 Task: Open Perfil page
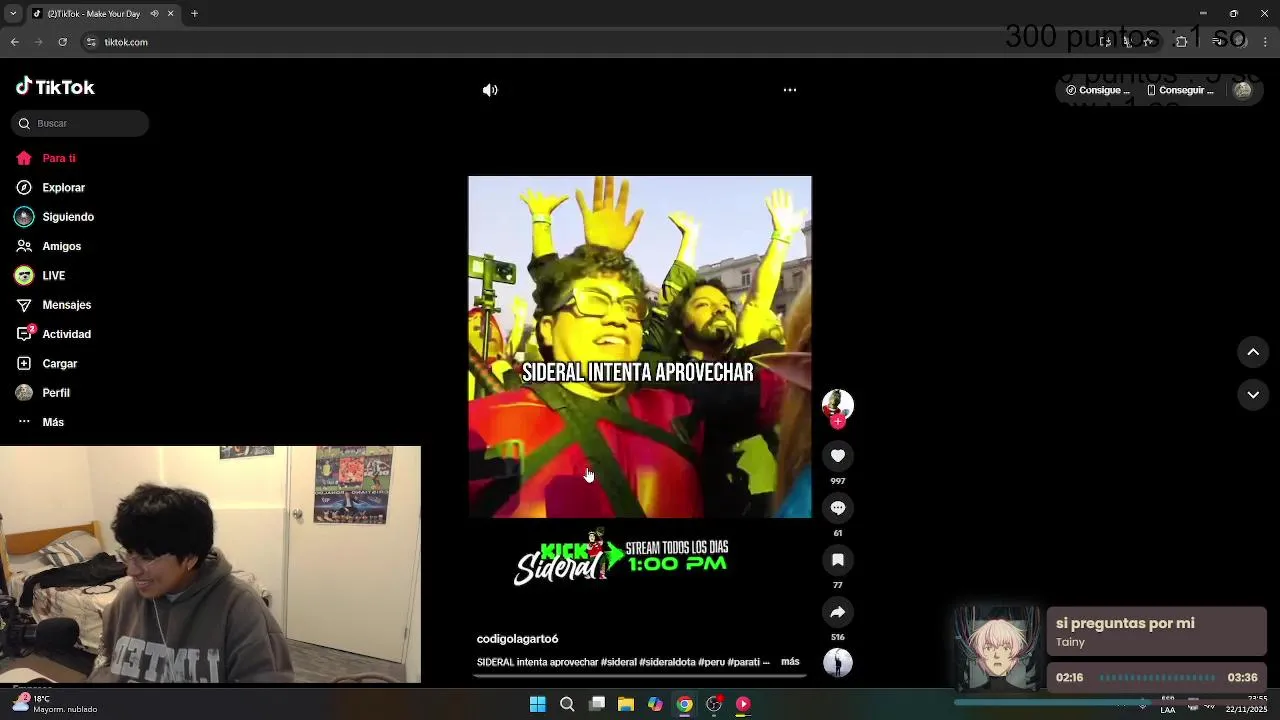42,393
